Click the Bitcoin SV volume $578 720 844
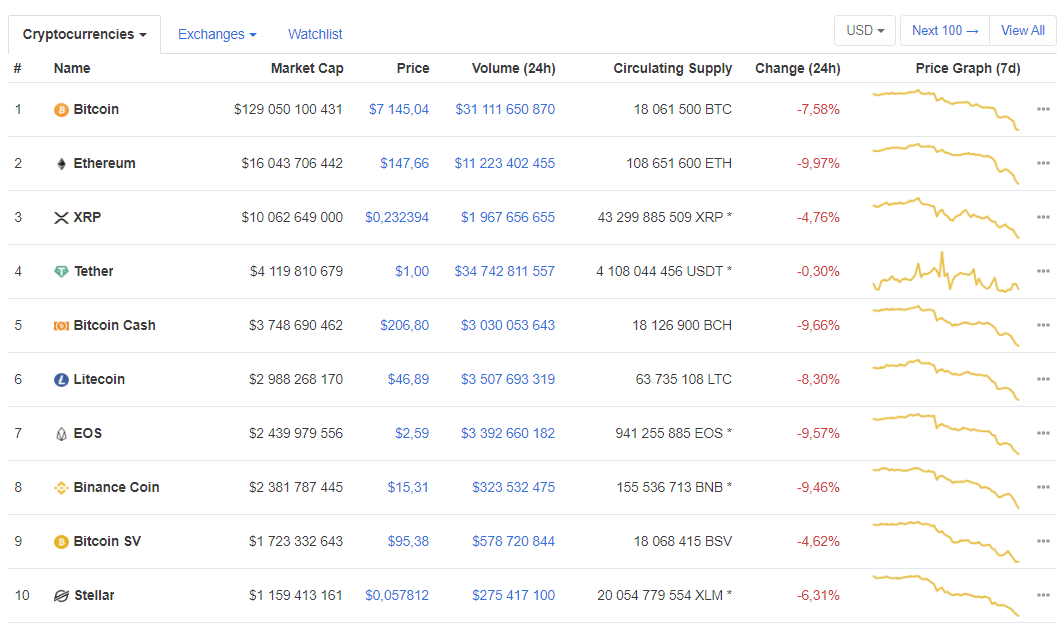 click(514, 542)
